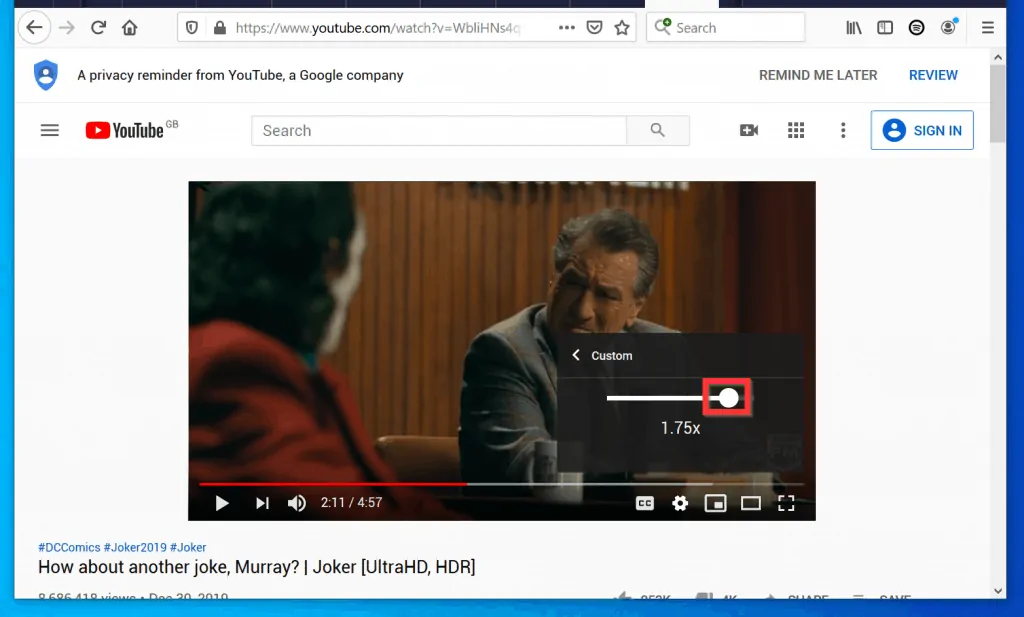Bookmark this page with the star
This screenshot has width=1024, height=617.
point(622,28)
